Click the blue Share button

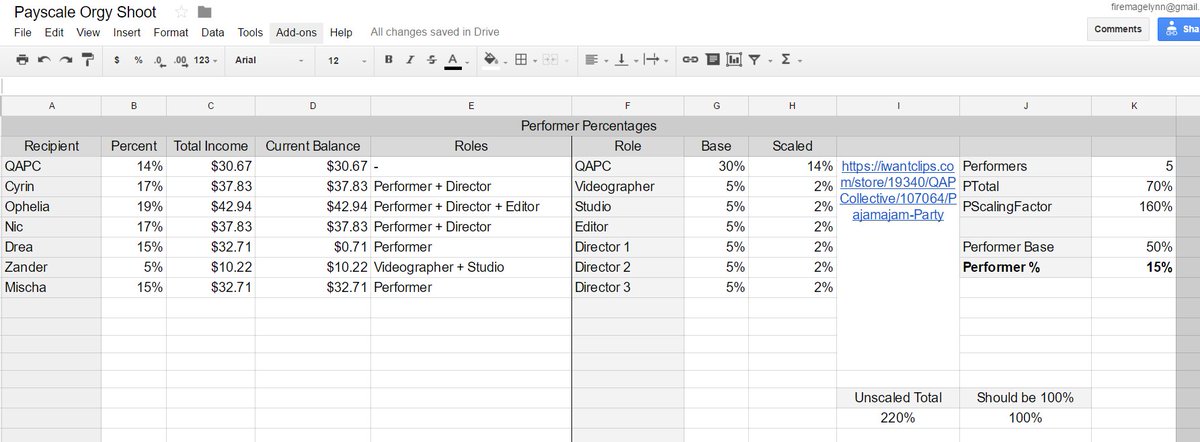[x=1179, y=29]
